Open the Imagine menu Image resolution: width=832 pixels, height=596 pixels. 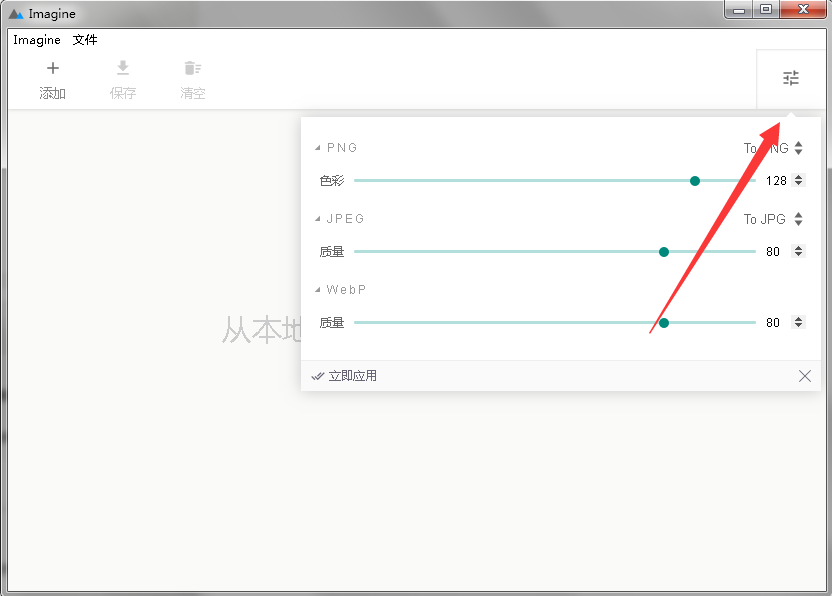pyautogui.click(x=37, y=40)
